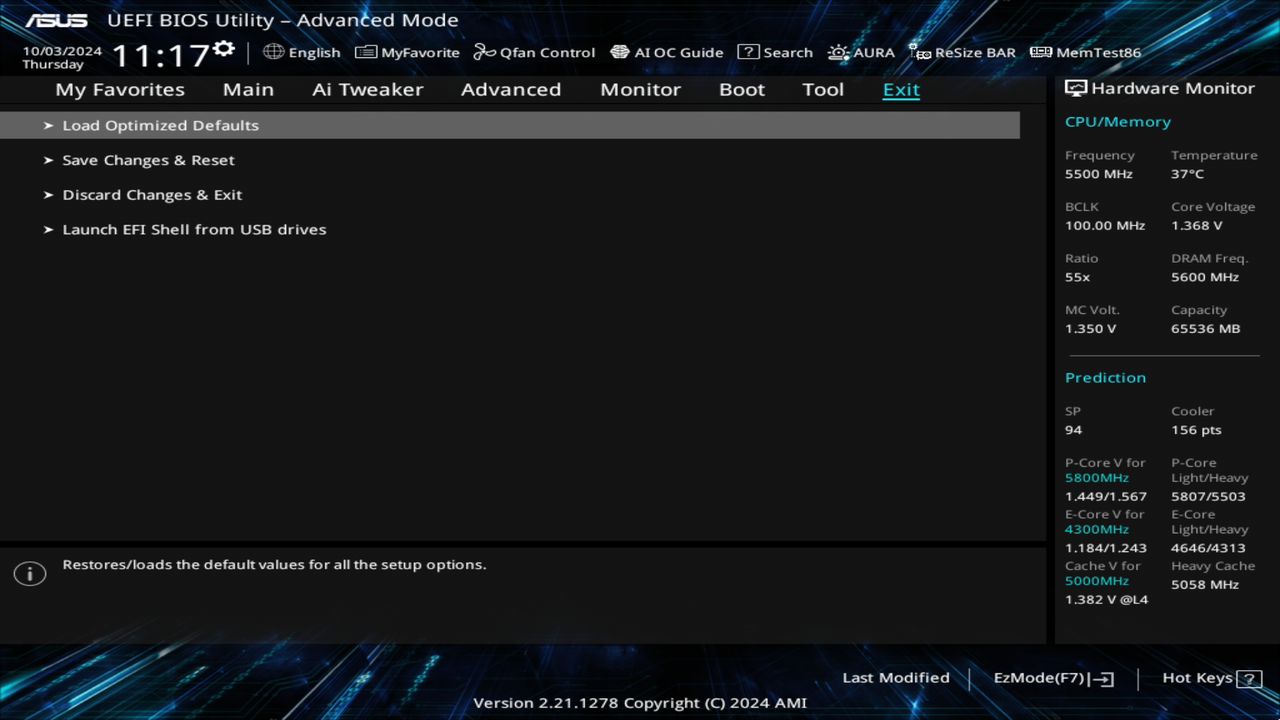This screenshot has width=1280, height=720.
Task: Open MyFavorite settings shortcut
Action: click(407, 52)
